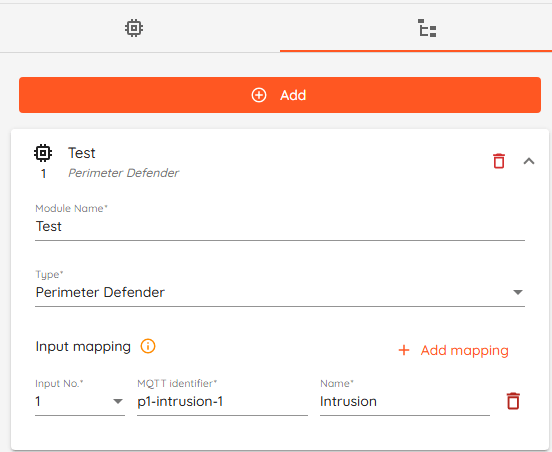
Task: Show Input mapping info tooltip icon
Action: click(148, 346)
